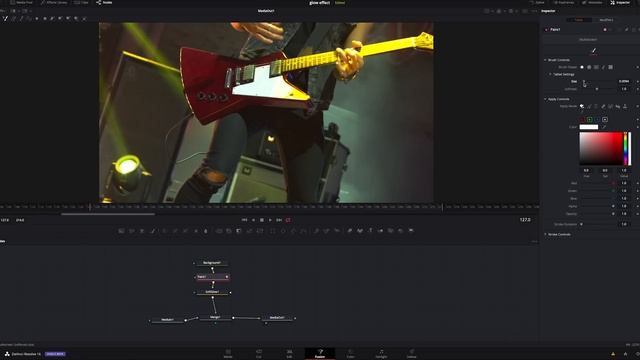The image size is (640, 360).
Task: Toggle the Effects Library panel button
Action: point(54,2)
